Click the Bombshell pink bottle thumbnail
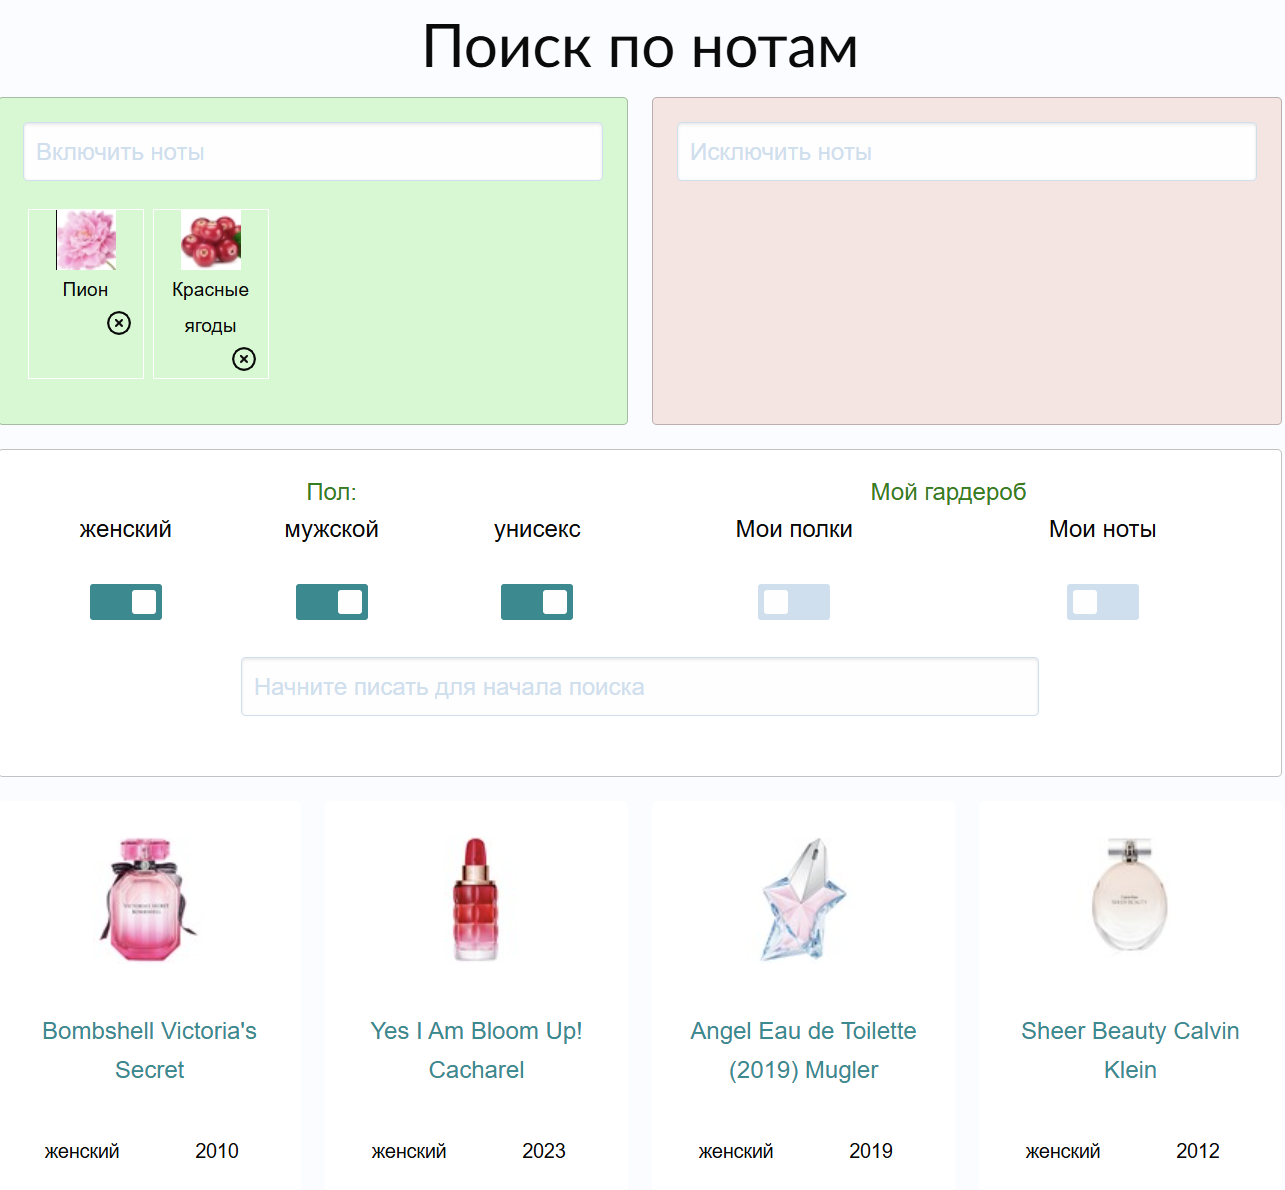Viewport: 1285px width, 1190px height. click(x=150, y=900)
